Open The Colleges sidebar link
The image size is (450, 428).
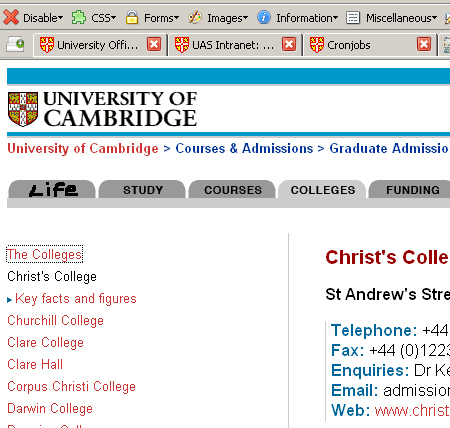coord(44,254)
